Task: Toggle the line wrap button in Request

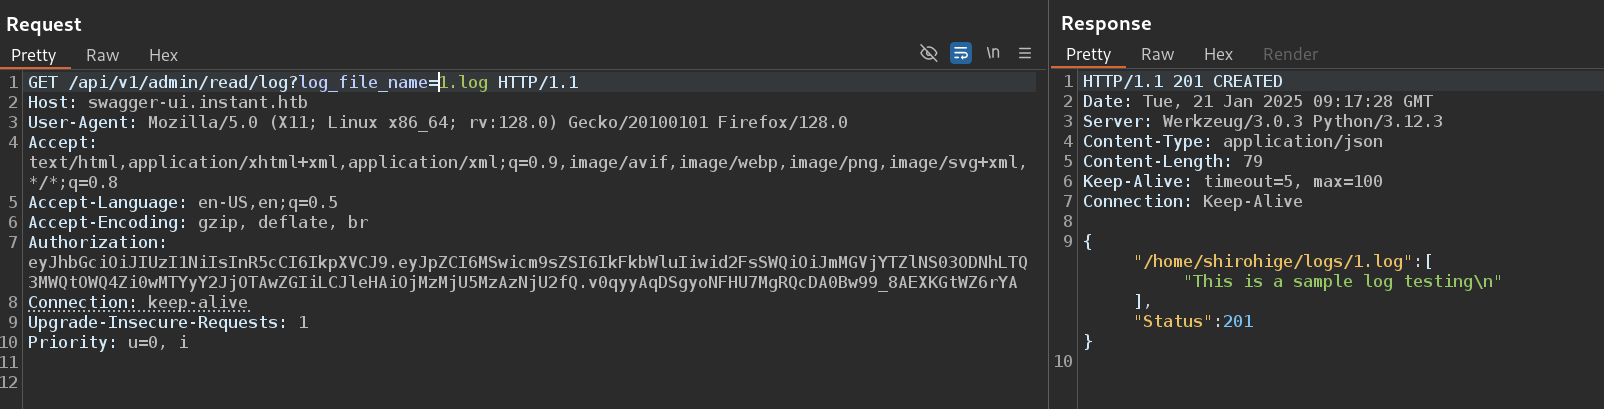Action: pos(961,53)
